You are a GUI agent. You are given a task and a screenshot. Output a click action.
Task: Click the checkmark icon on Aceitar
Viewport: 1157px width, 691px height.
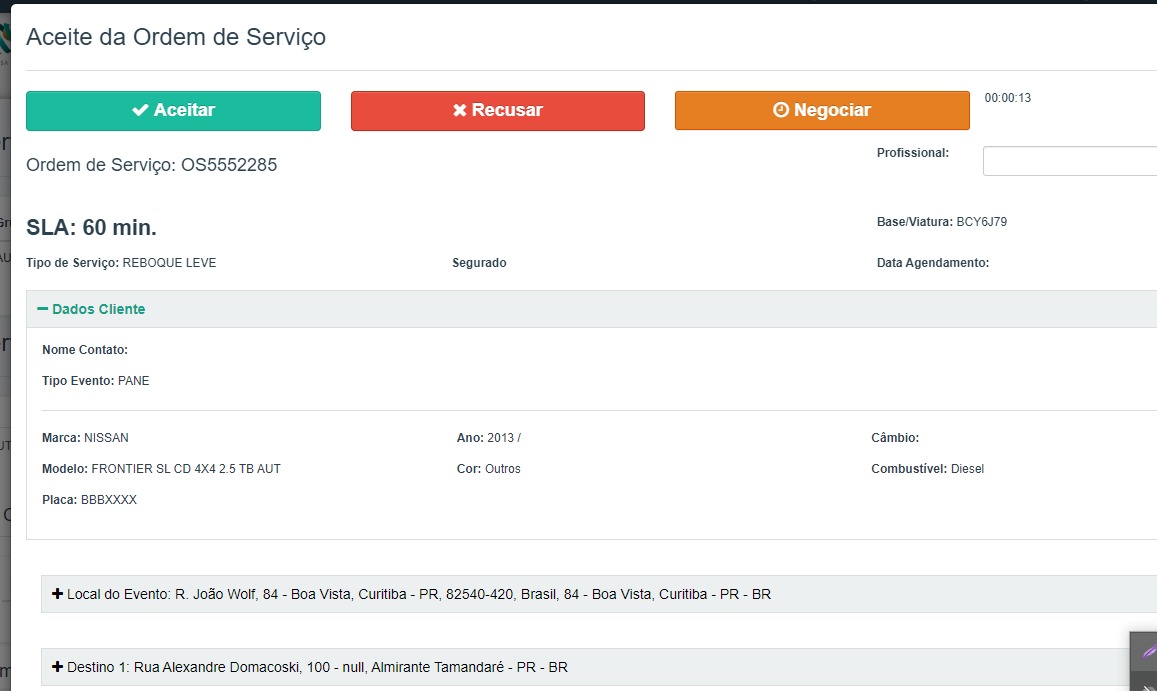click(x=140, y=110)
